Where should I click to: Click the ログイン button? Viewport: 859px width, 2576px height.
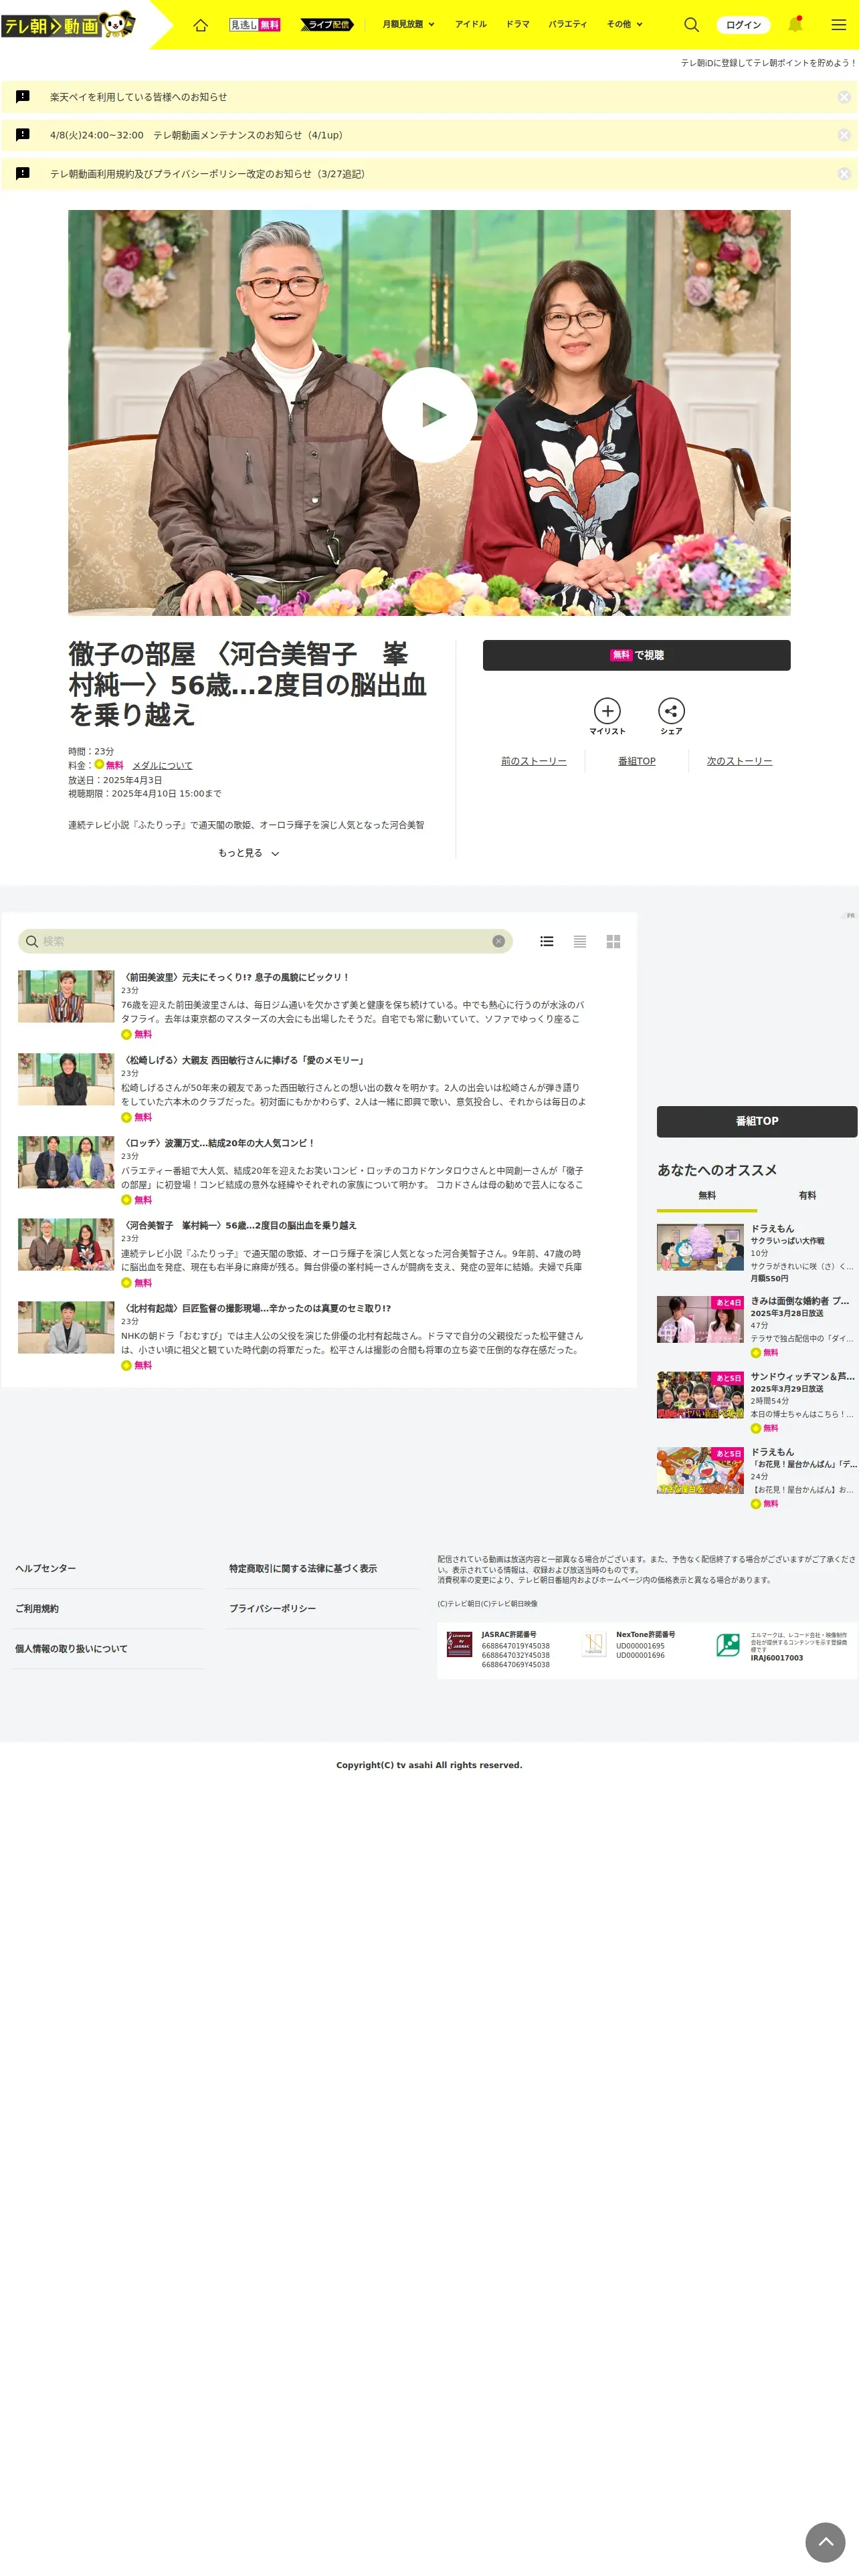pos(743,25)
